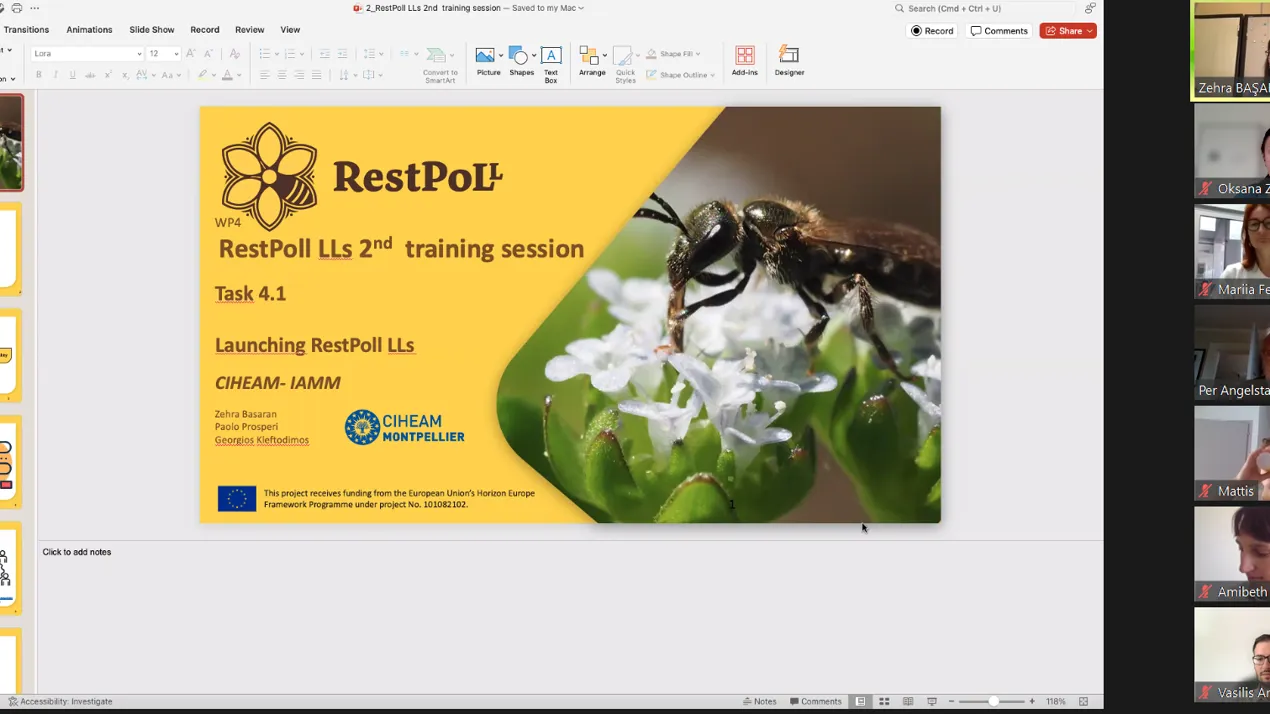Open the Change Case dropdown

click(x=172, y=75)
